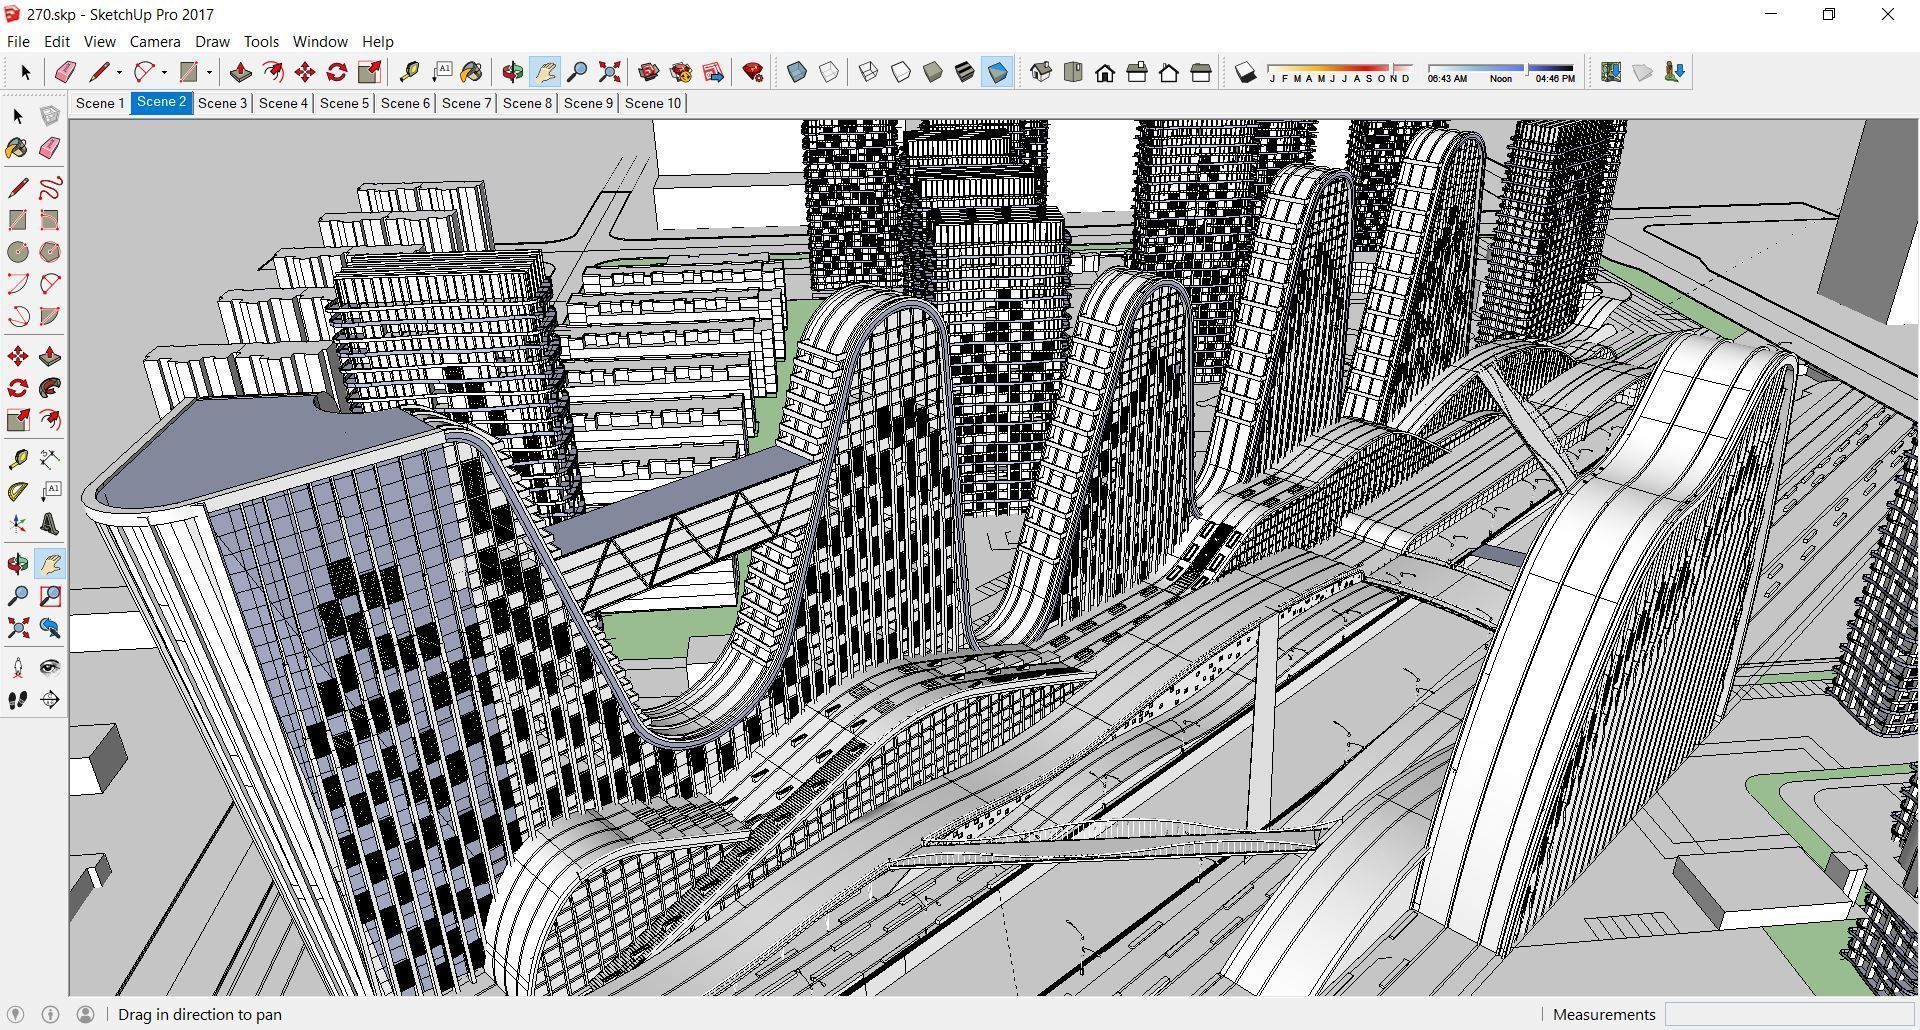Select the Circle tool

[18, 252]
